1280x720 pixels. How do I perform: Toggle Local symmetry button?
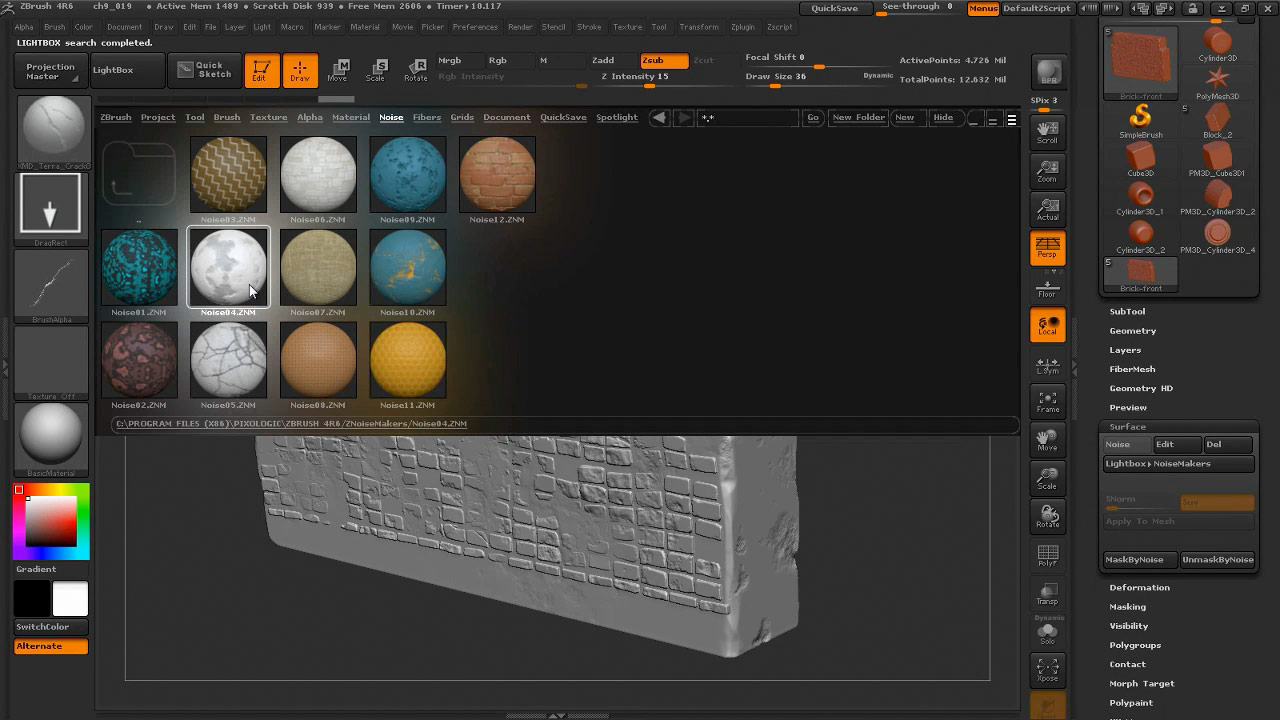(x=1047, y=325)
